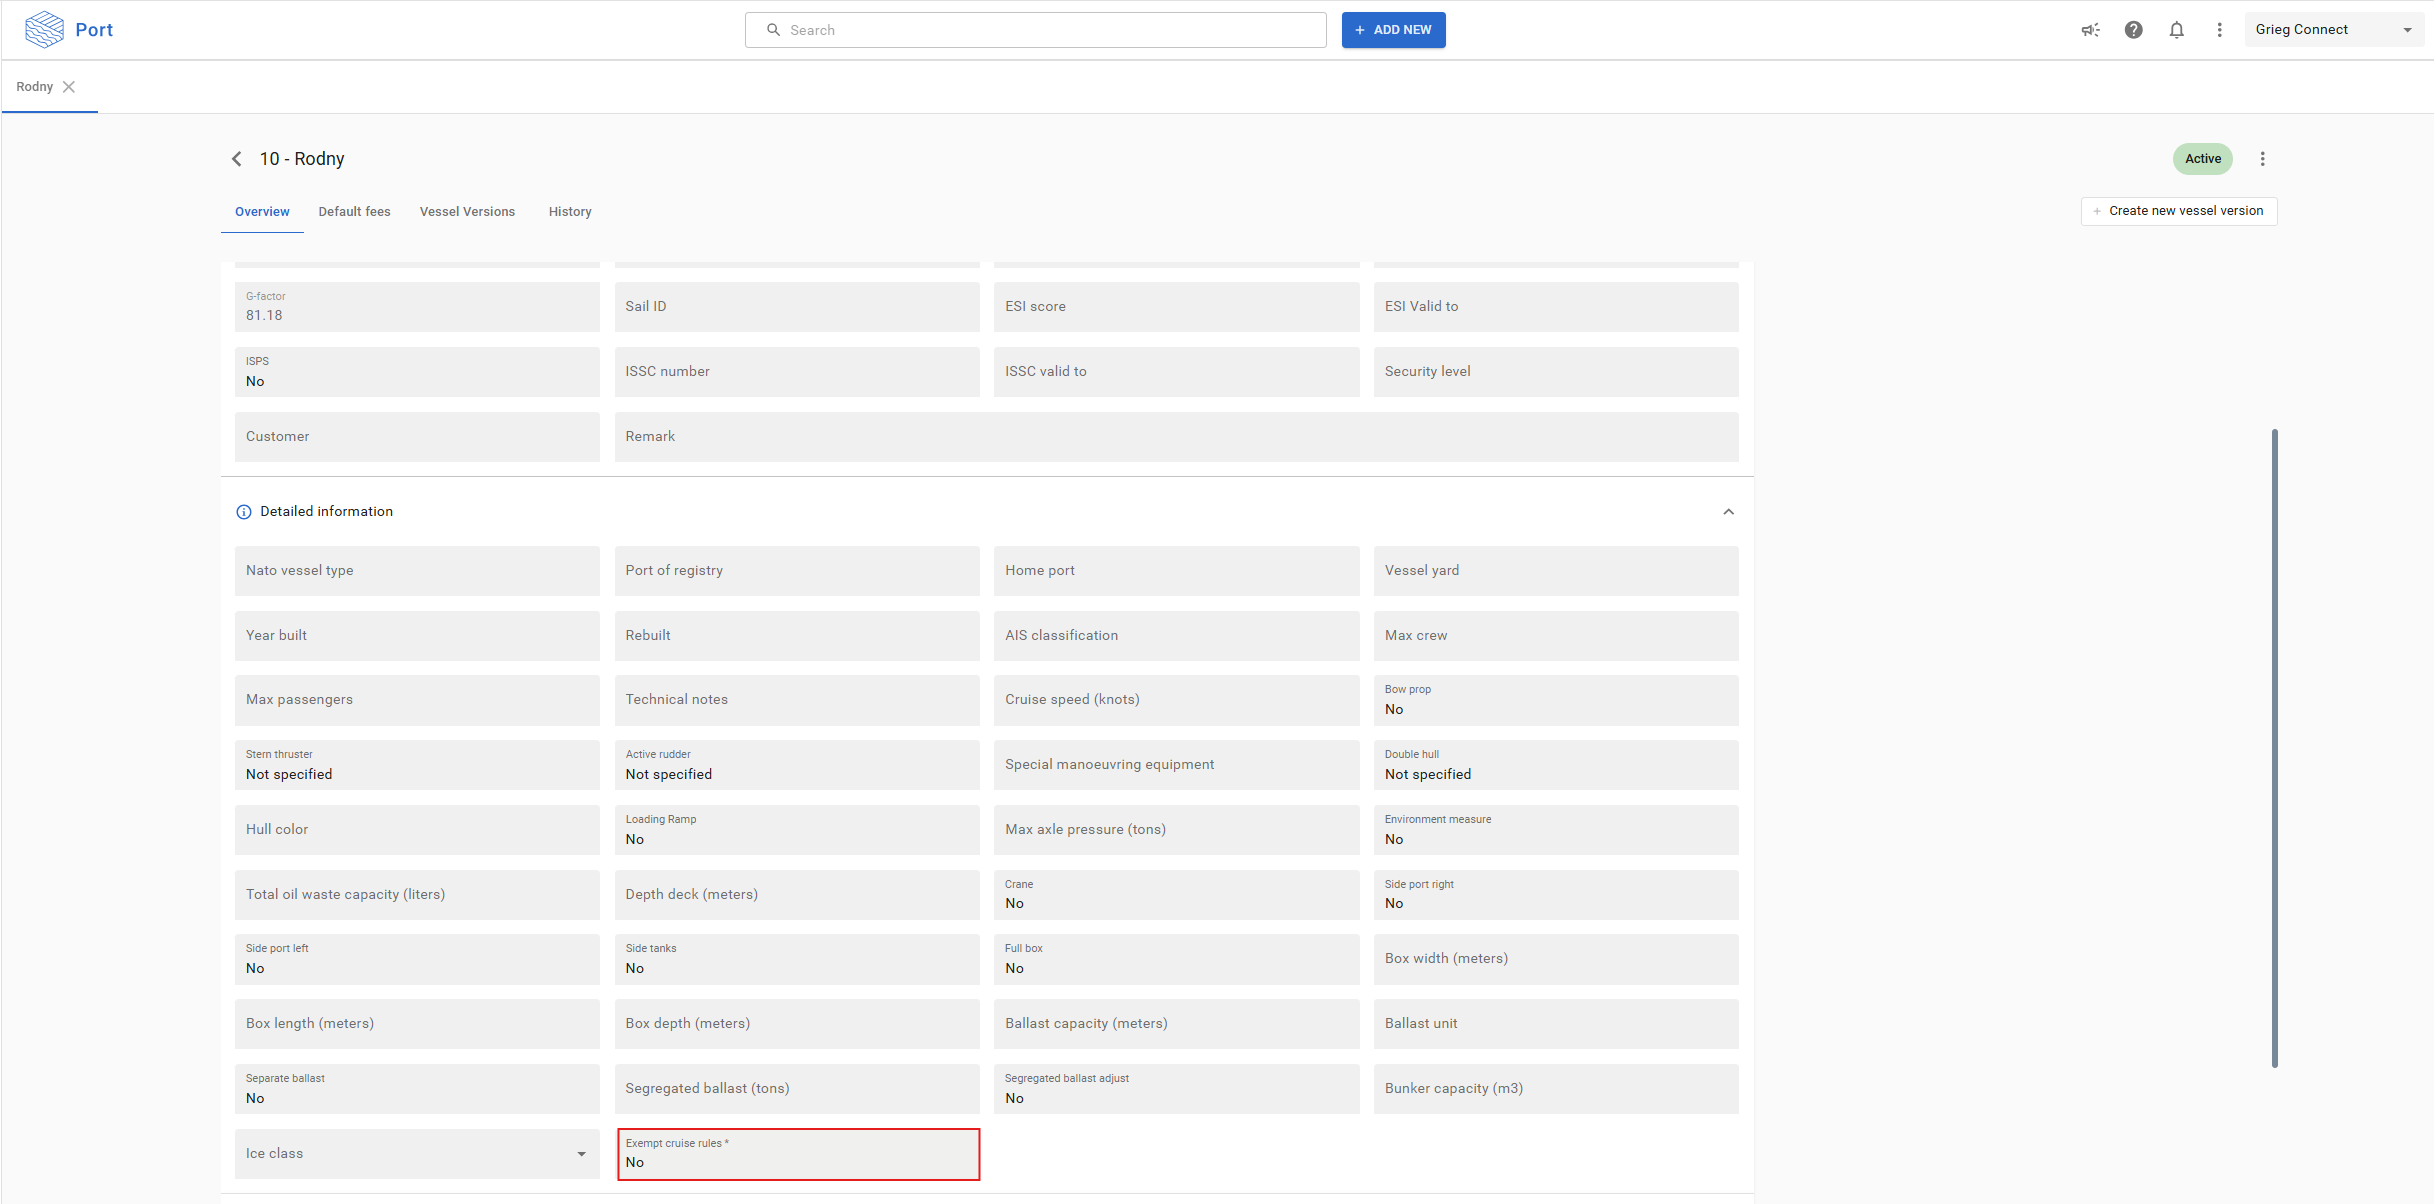2434x1204 pixels.
Task: Click the vertical scrollbar on the right
Action: click(2274, 748)
